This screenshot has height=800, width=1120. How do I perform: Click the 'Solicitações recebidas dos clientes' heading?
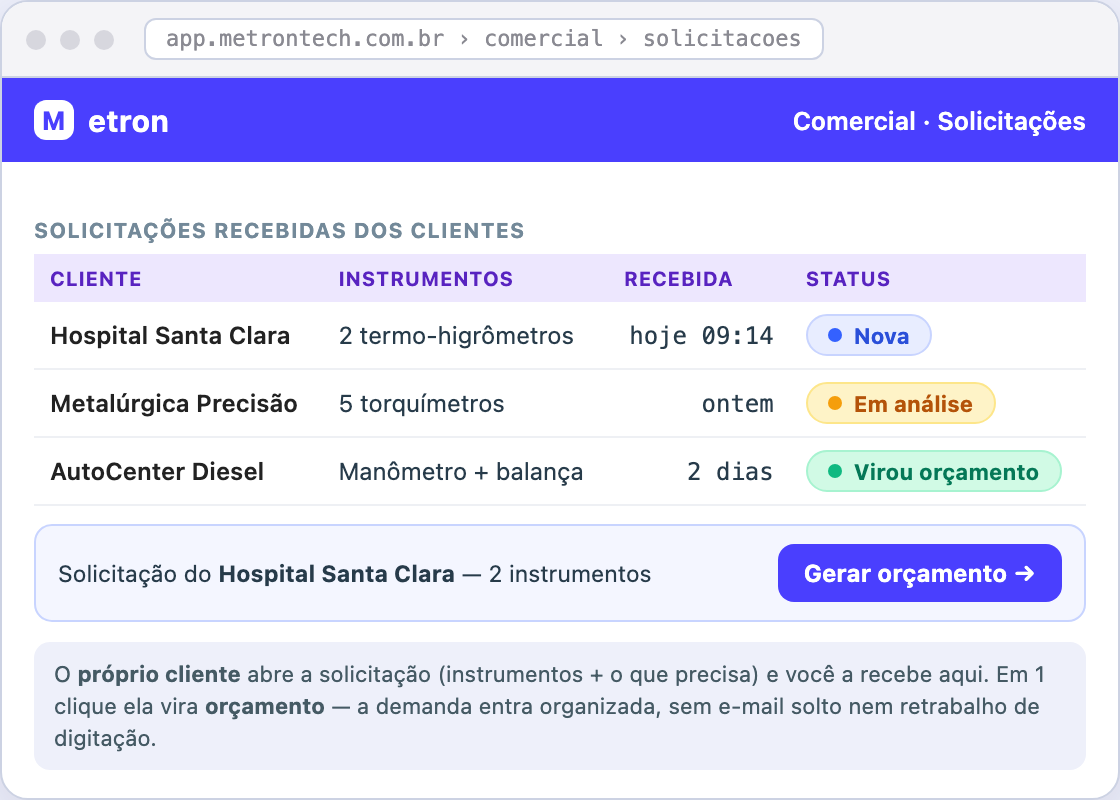279,230
